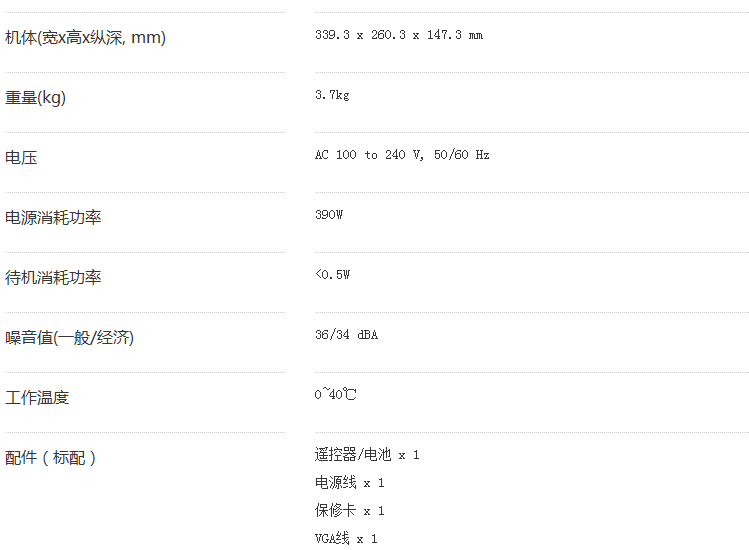
Task: Select the 339.3 x 260.3 x 147.3 mm dimensions value
Action: coord(398,35)
